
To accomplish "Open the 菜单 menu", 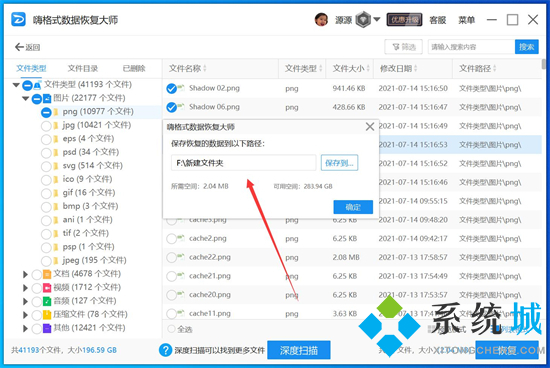I will coord(466,20).
